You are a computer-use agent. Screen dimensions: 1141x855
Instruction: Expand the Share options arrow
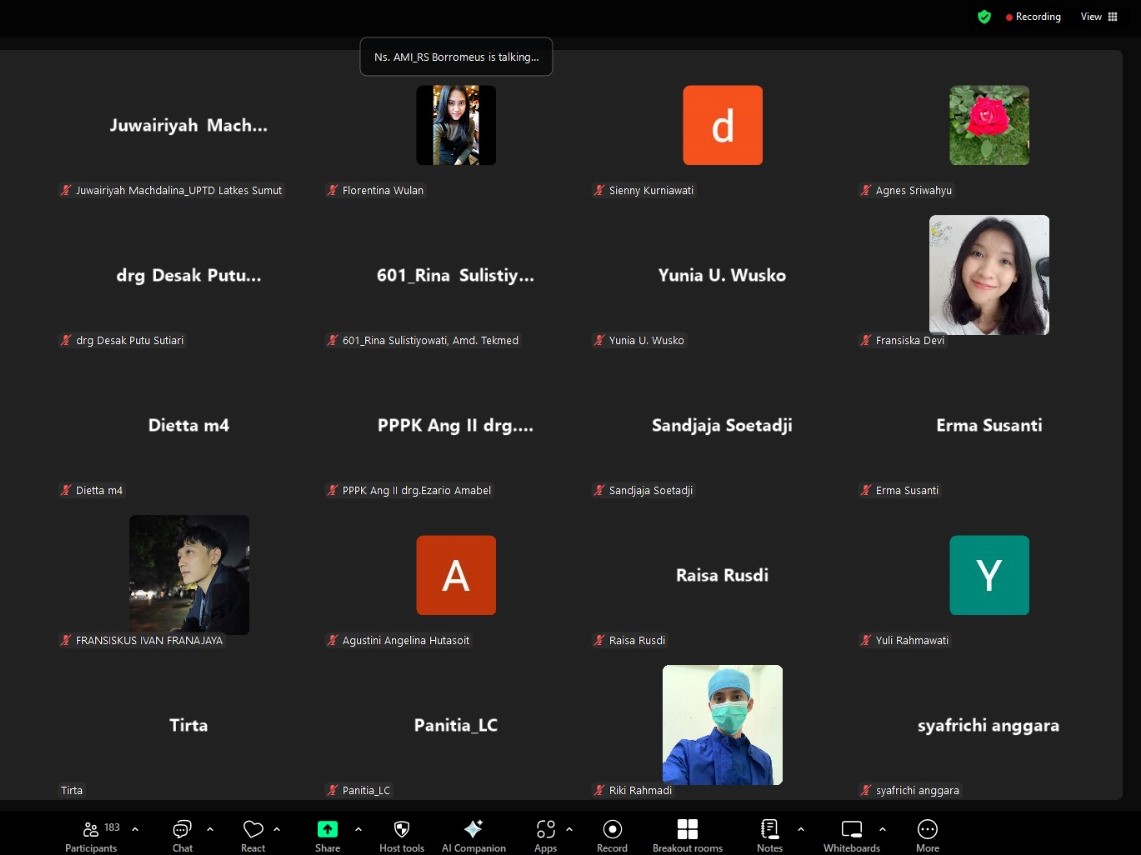point(358,829)
